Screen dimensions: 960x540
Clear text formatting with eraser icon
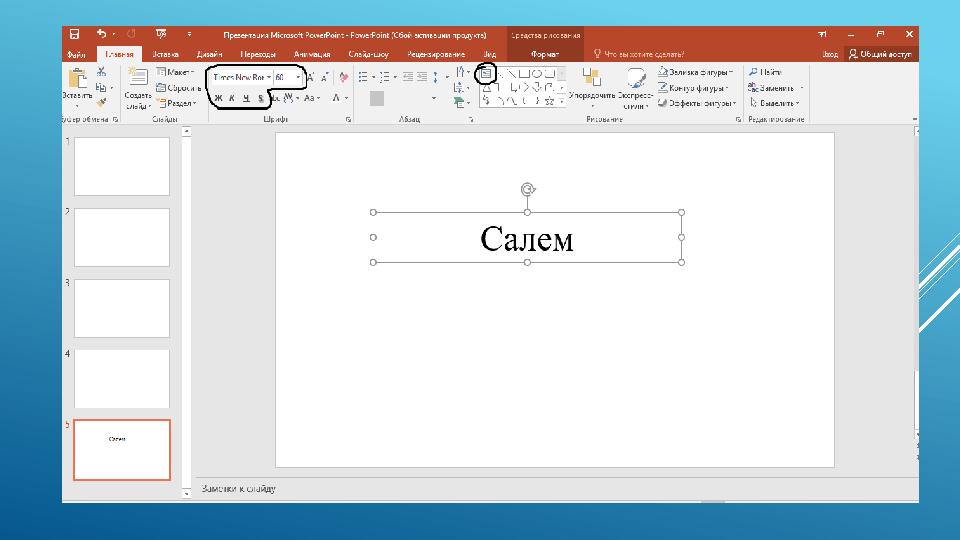click(x=343, y=77)
